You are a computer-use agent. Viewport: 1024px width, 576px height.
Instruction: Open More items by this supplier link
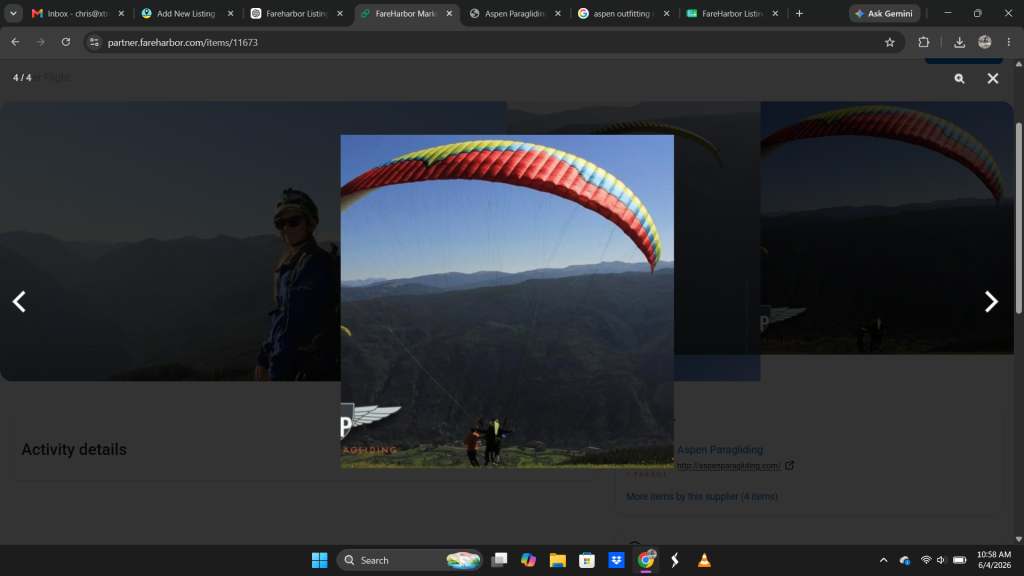702,496
